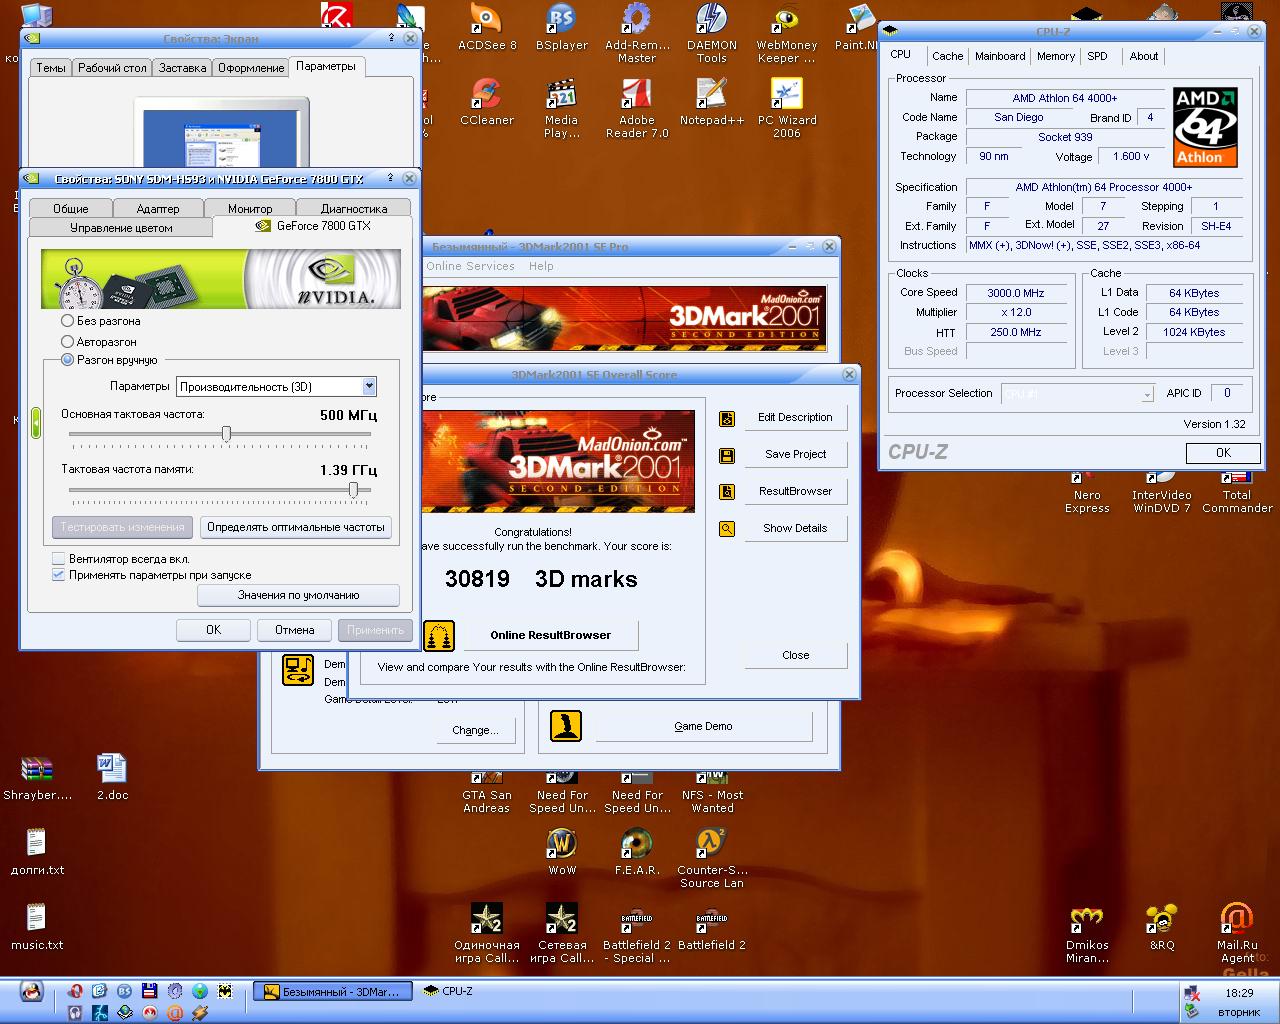Launch CCleaner from the desktop

tap(487, 102)
